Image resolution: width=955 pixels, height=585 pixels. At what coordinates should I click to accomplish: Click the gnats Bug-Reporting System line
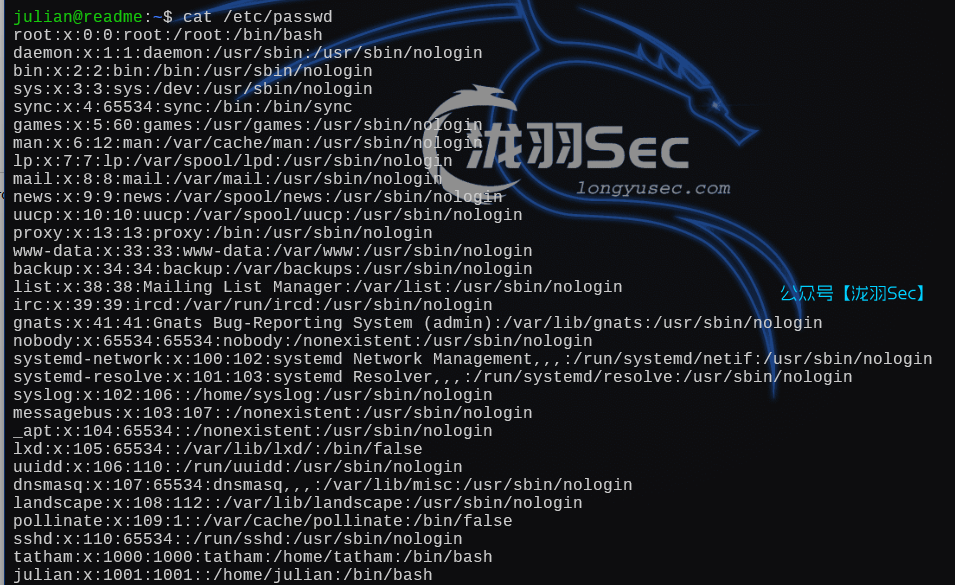418,323
